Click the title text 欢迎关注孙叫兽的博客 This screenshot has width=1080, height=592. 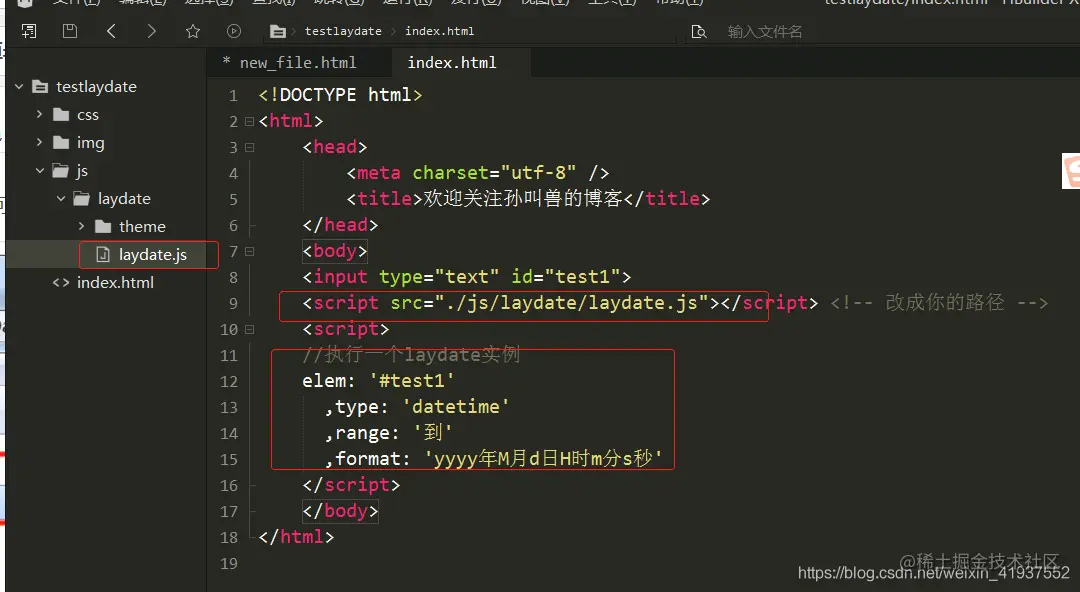click(x=523, y=198)
